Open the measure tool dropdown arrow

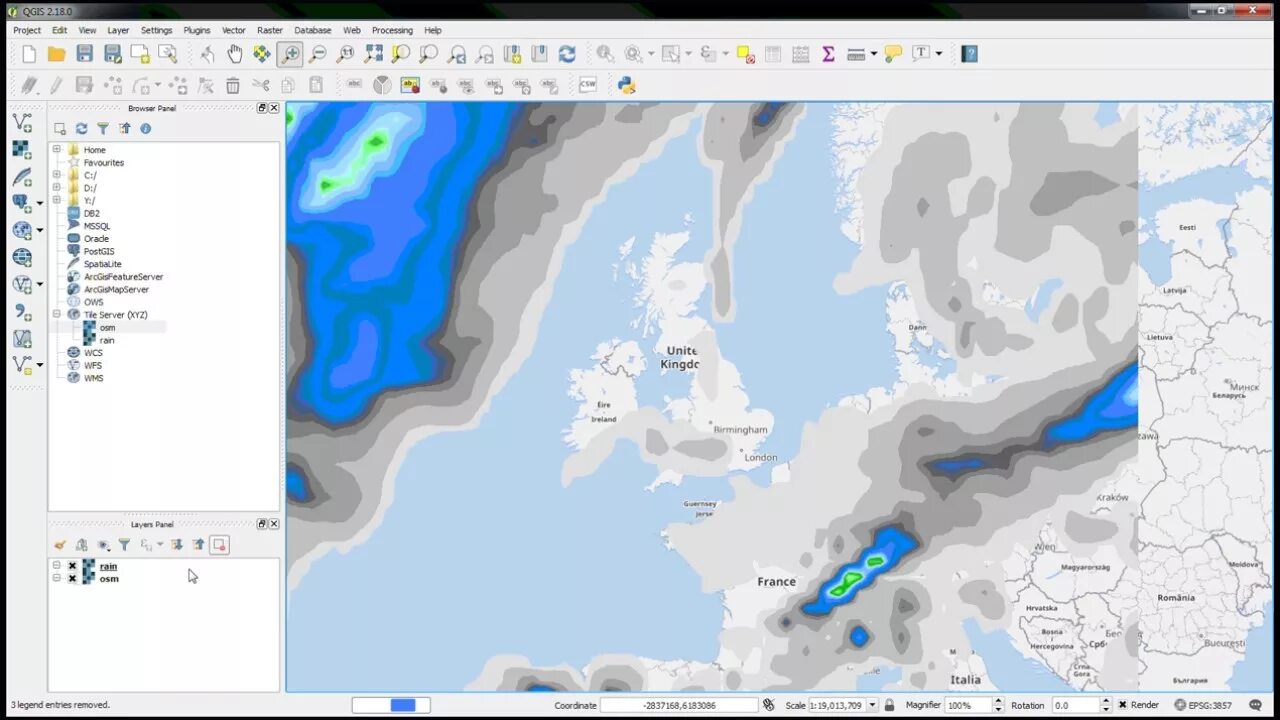(x=874, y=54)
